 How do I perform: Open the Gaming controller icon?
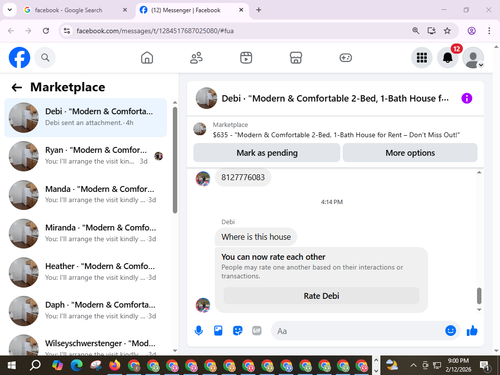pos(345,58)
